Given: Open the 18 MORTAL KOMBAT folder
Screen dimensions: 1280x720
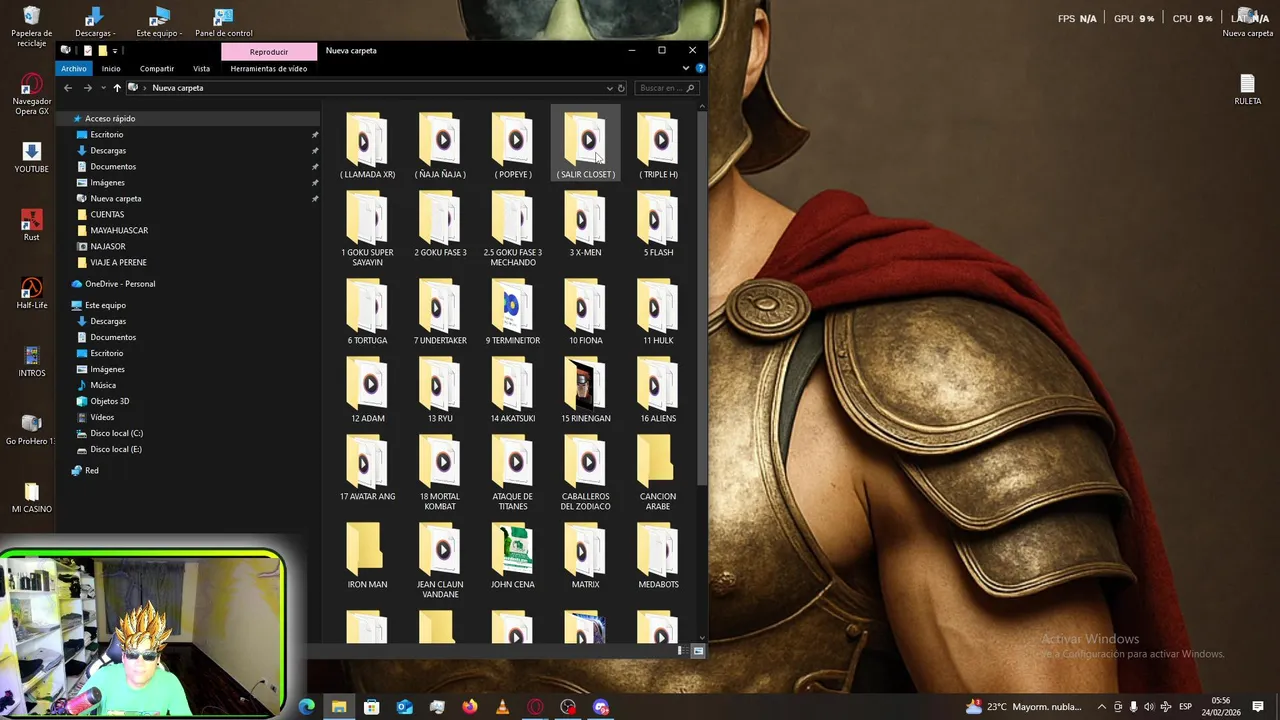Looking at the screenshot, I should (440, 473).
